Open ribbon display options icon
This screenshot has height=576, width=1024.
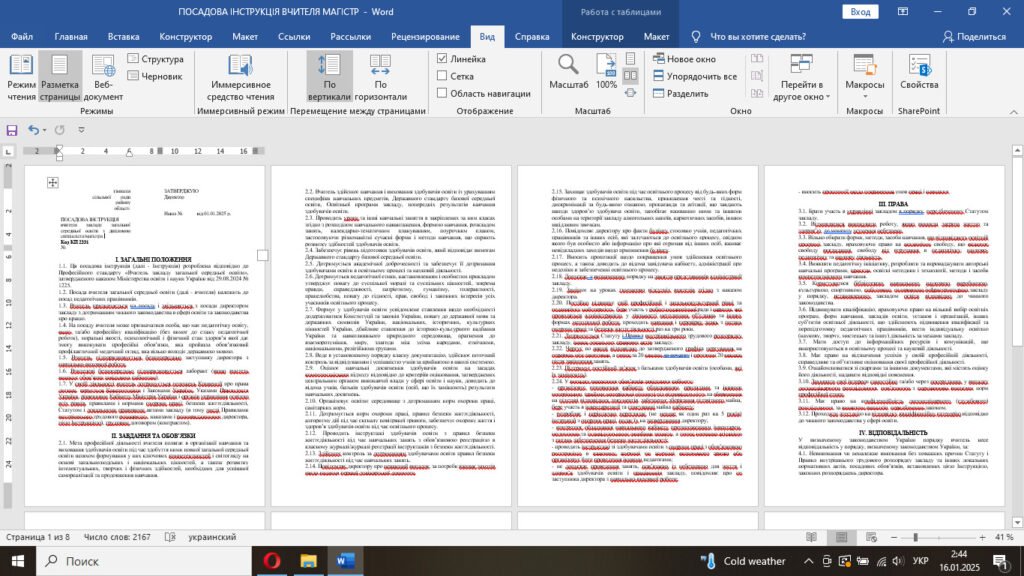903,11
